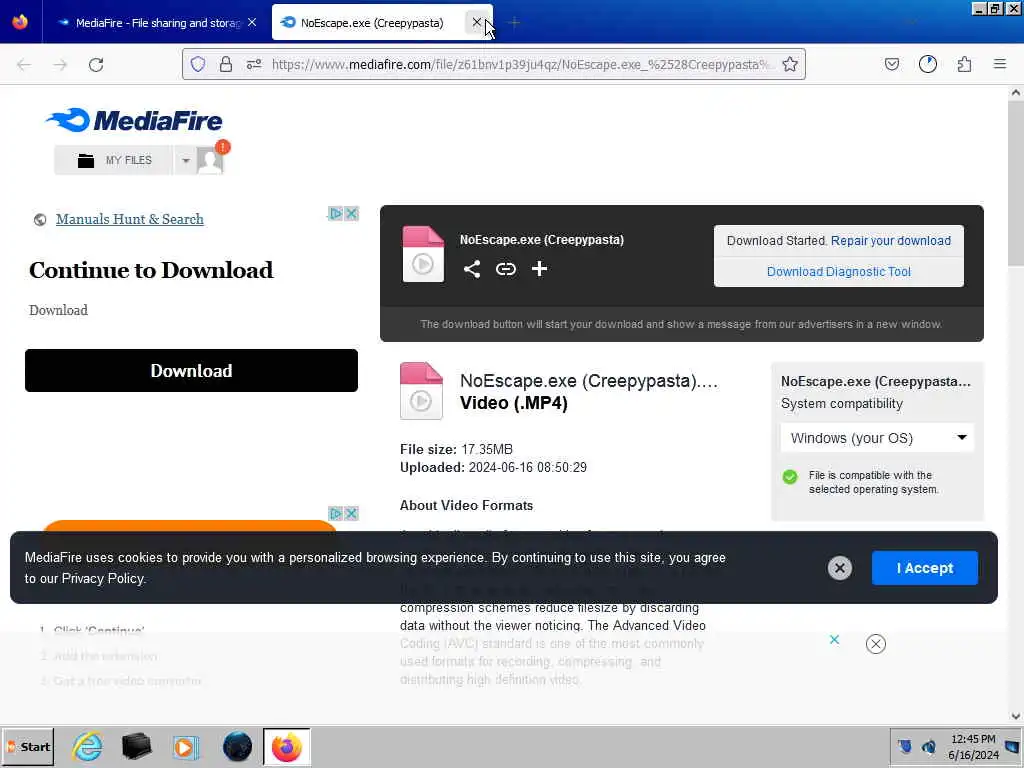This screenshot has width=1024, height=768.
Task: Open AdChoices icon on Manuals Hunt ad
Action: pyautogui.click(x=336, y=214)
